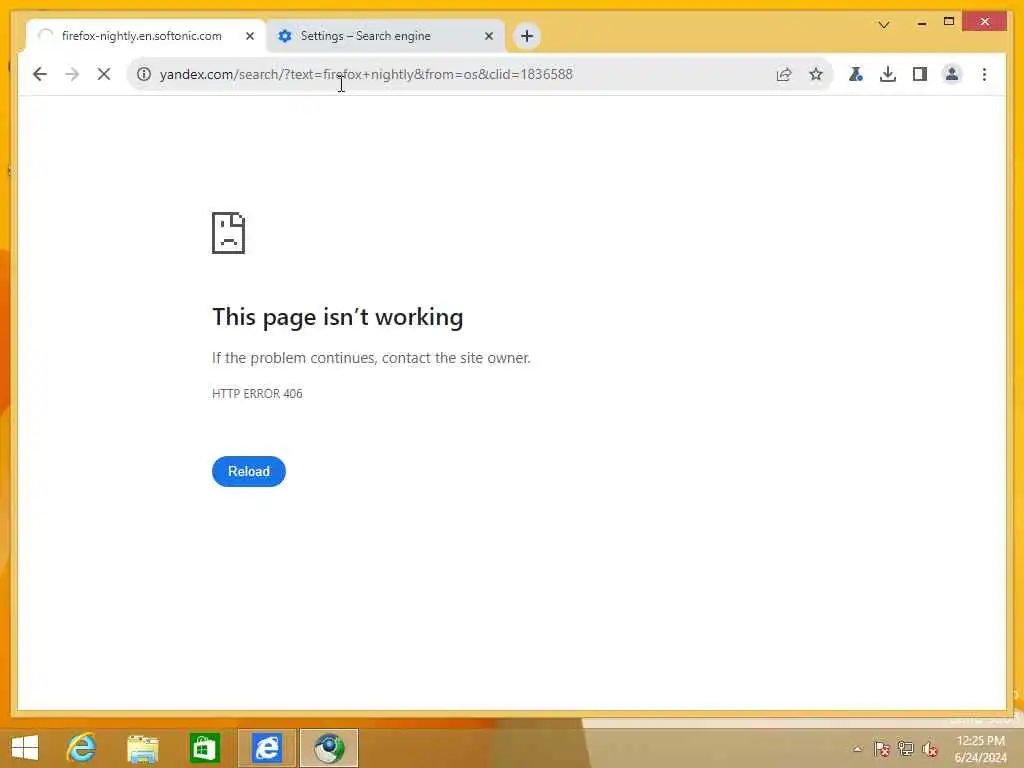Click the Reload button
Viewport: 1024px width, 768px height.
tap(249, 472)
